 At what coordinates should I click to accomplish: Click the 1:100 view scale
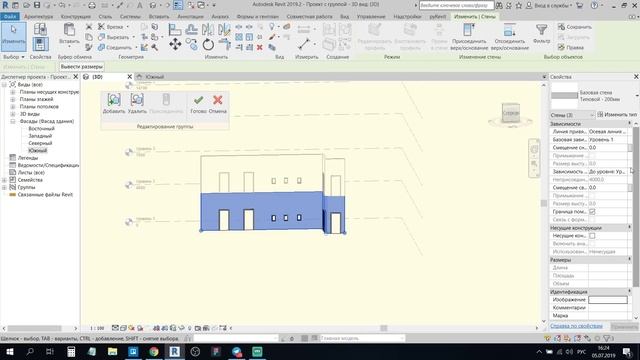click(x=97, y=328)
